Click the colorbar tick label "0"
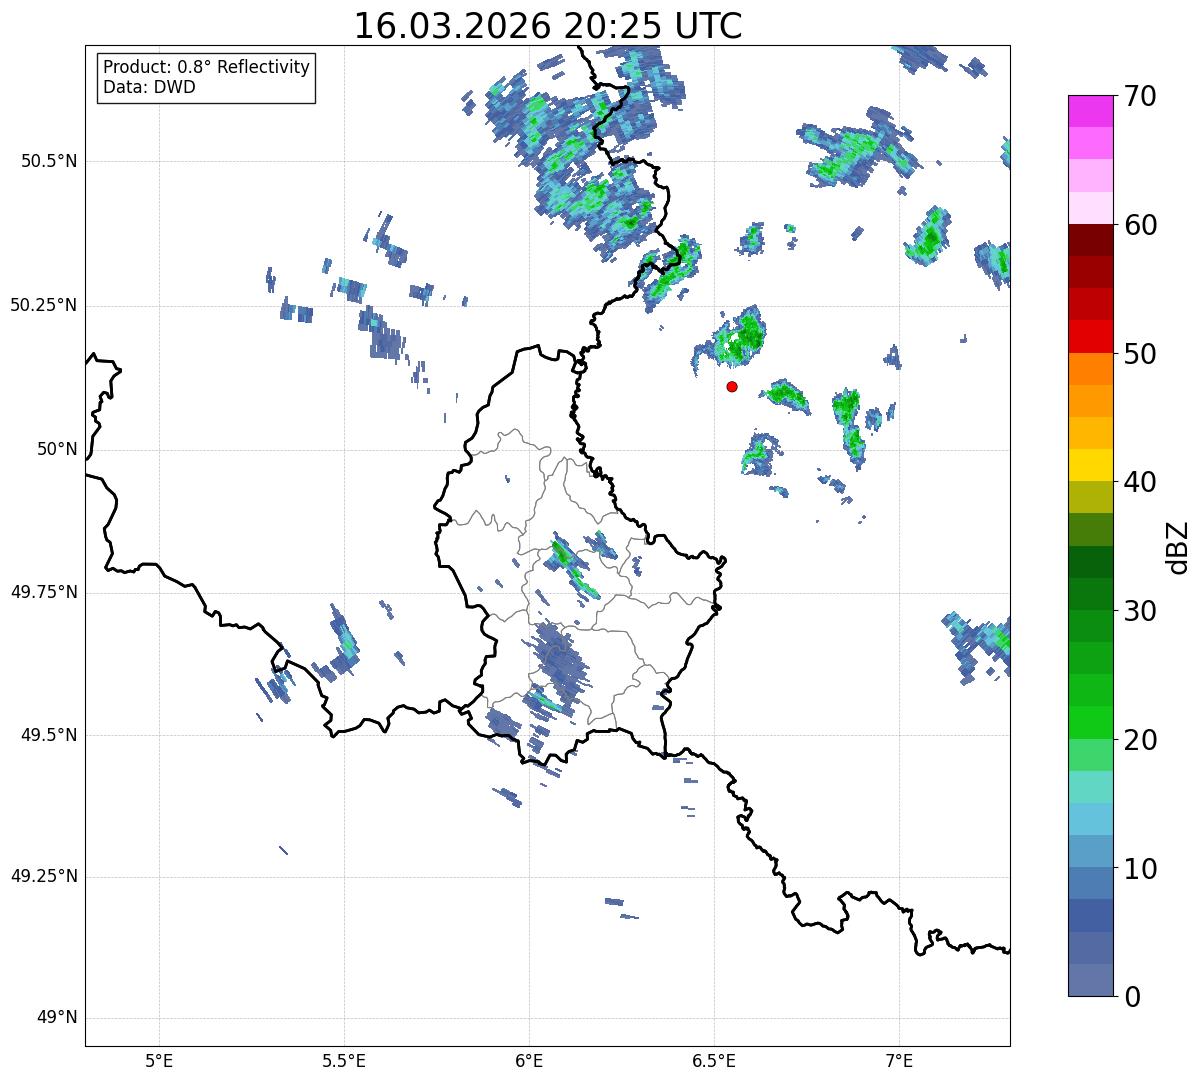The image size is (1202, 1081). [1132, 997]
